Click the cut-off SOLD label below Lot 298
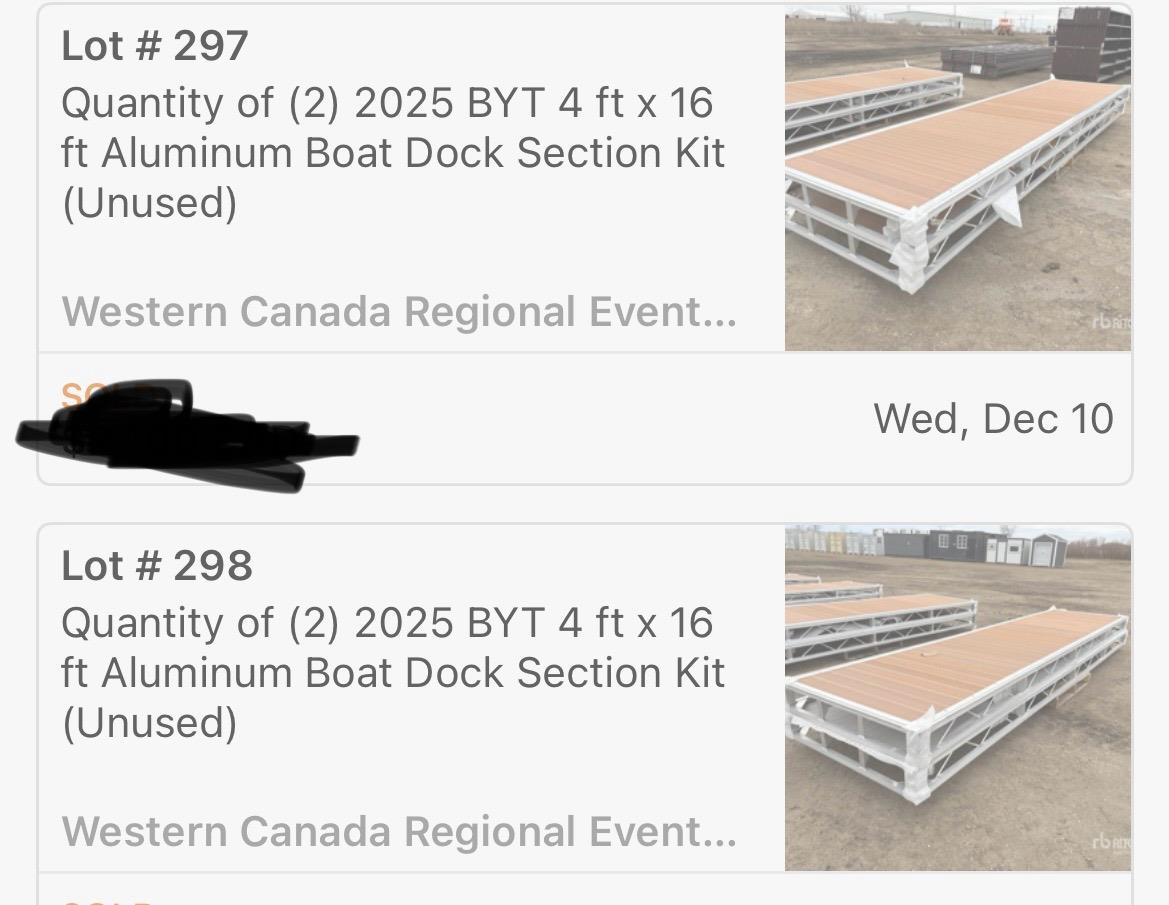 click(108, 900)
